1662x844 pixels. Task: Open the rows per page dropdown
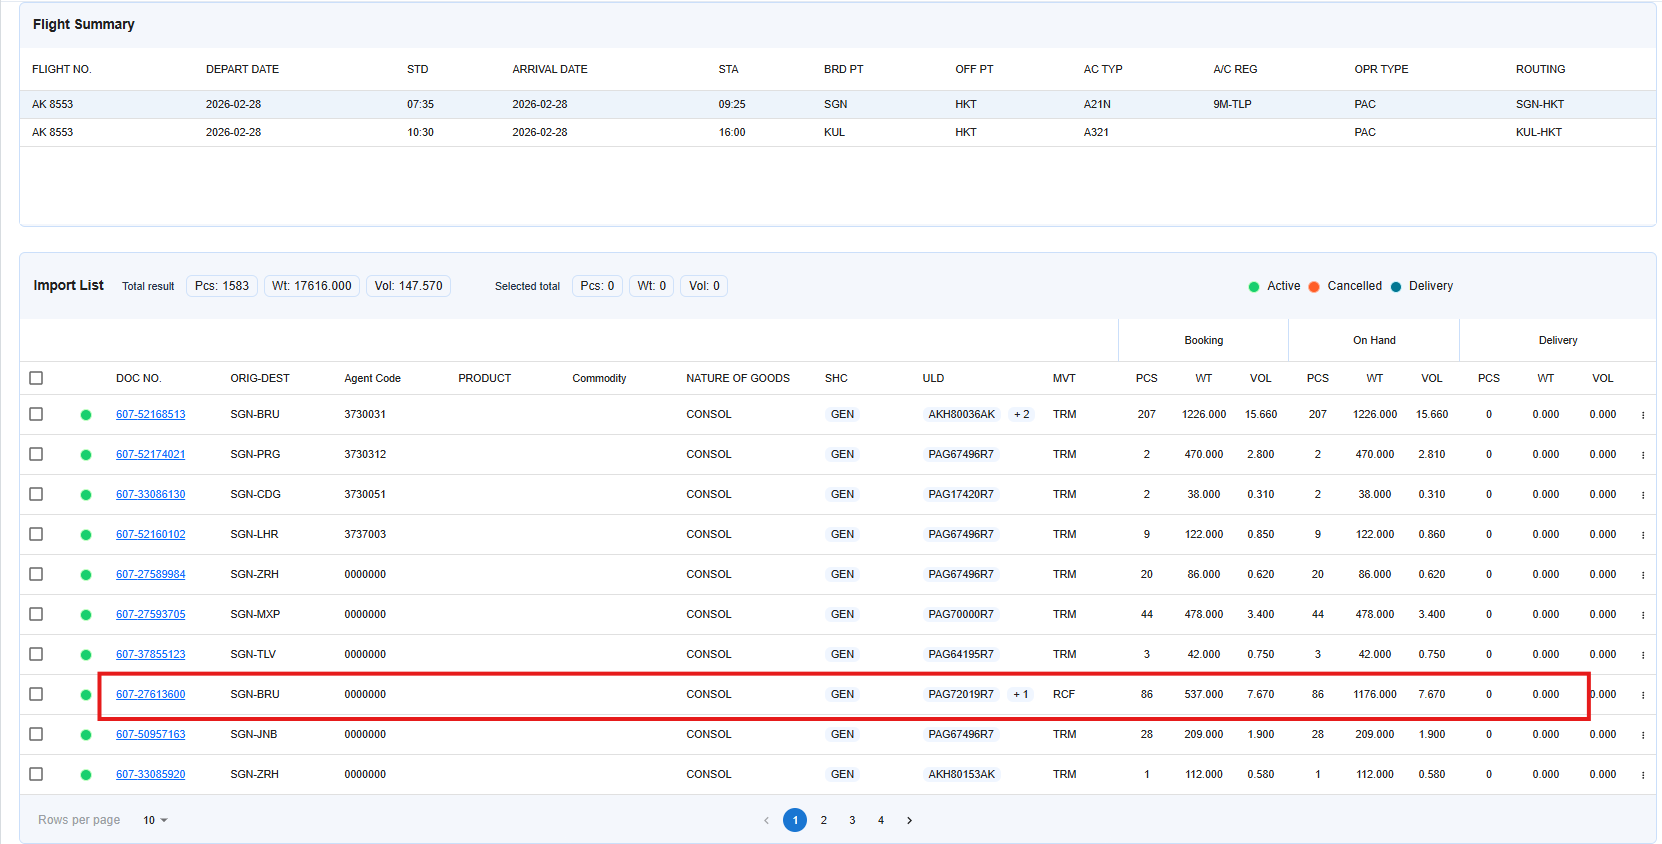(x=155, y=821)
